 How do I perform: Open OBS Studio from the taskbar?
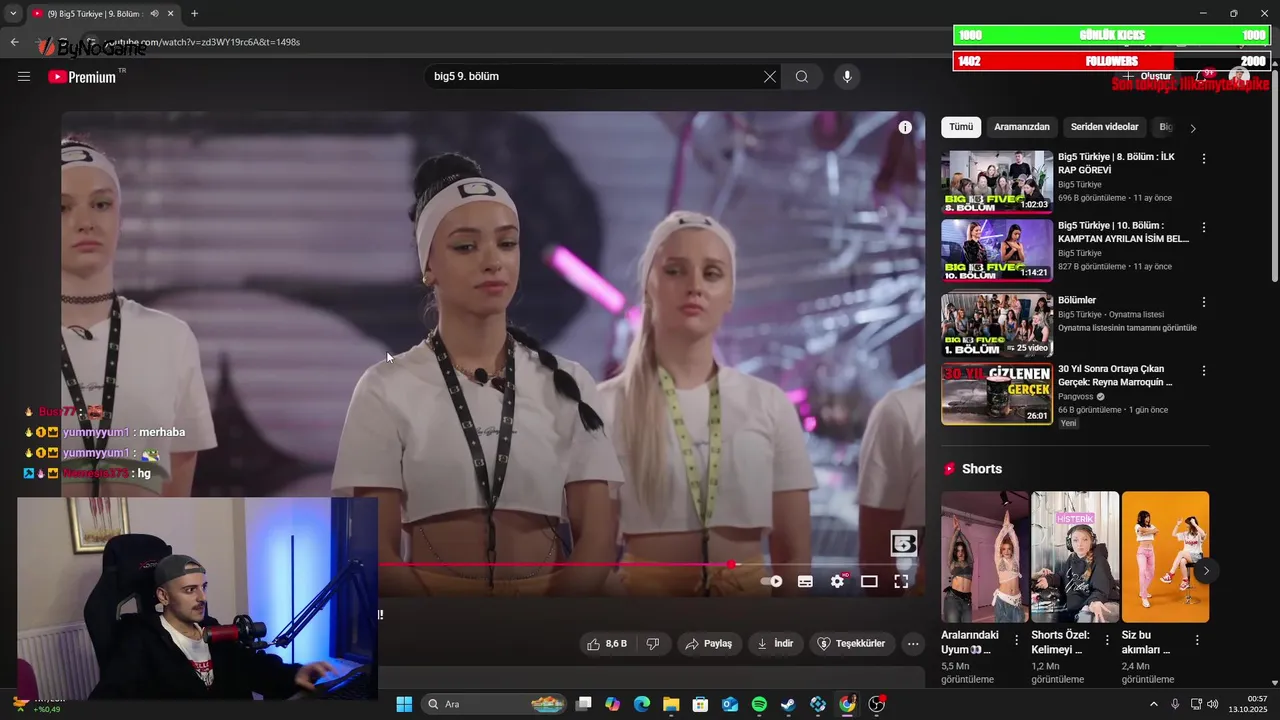pos(877,704)
